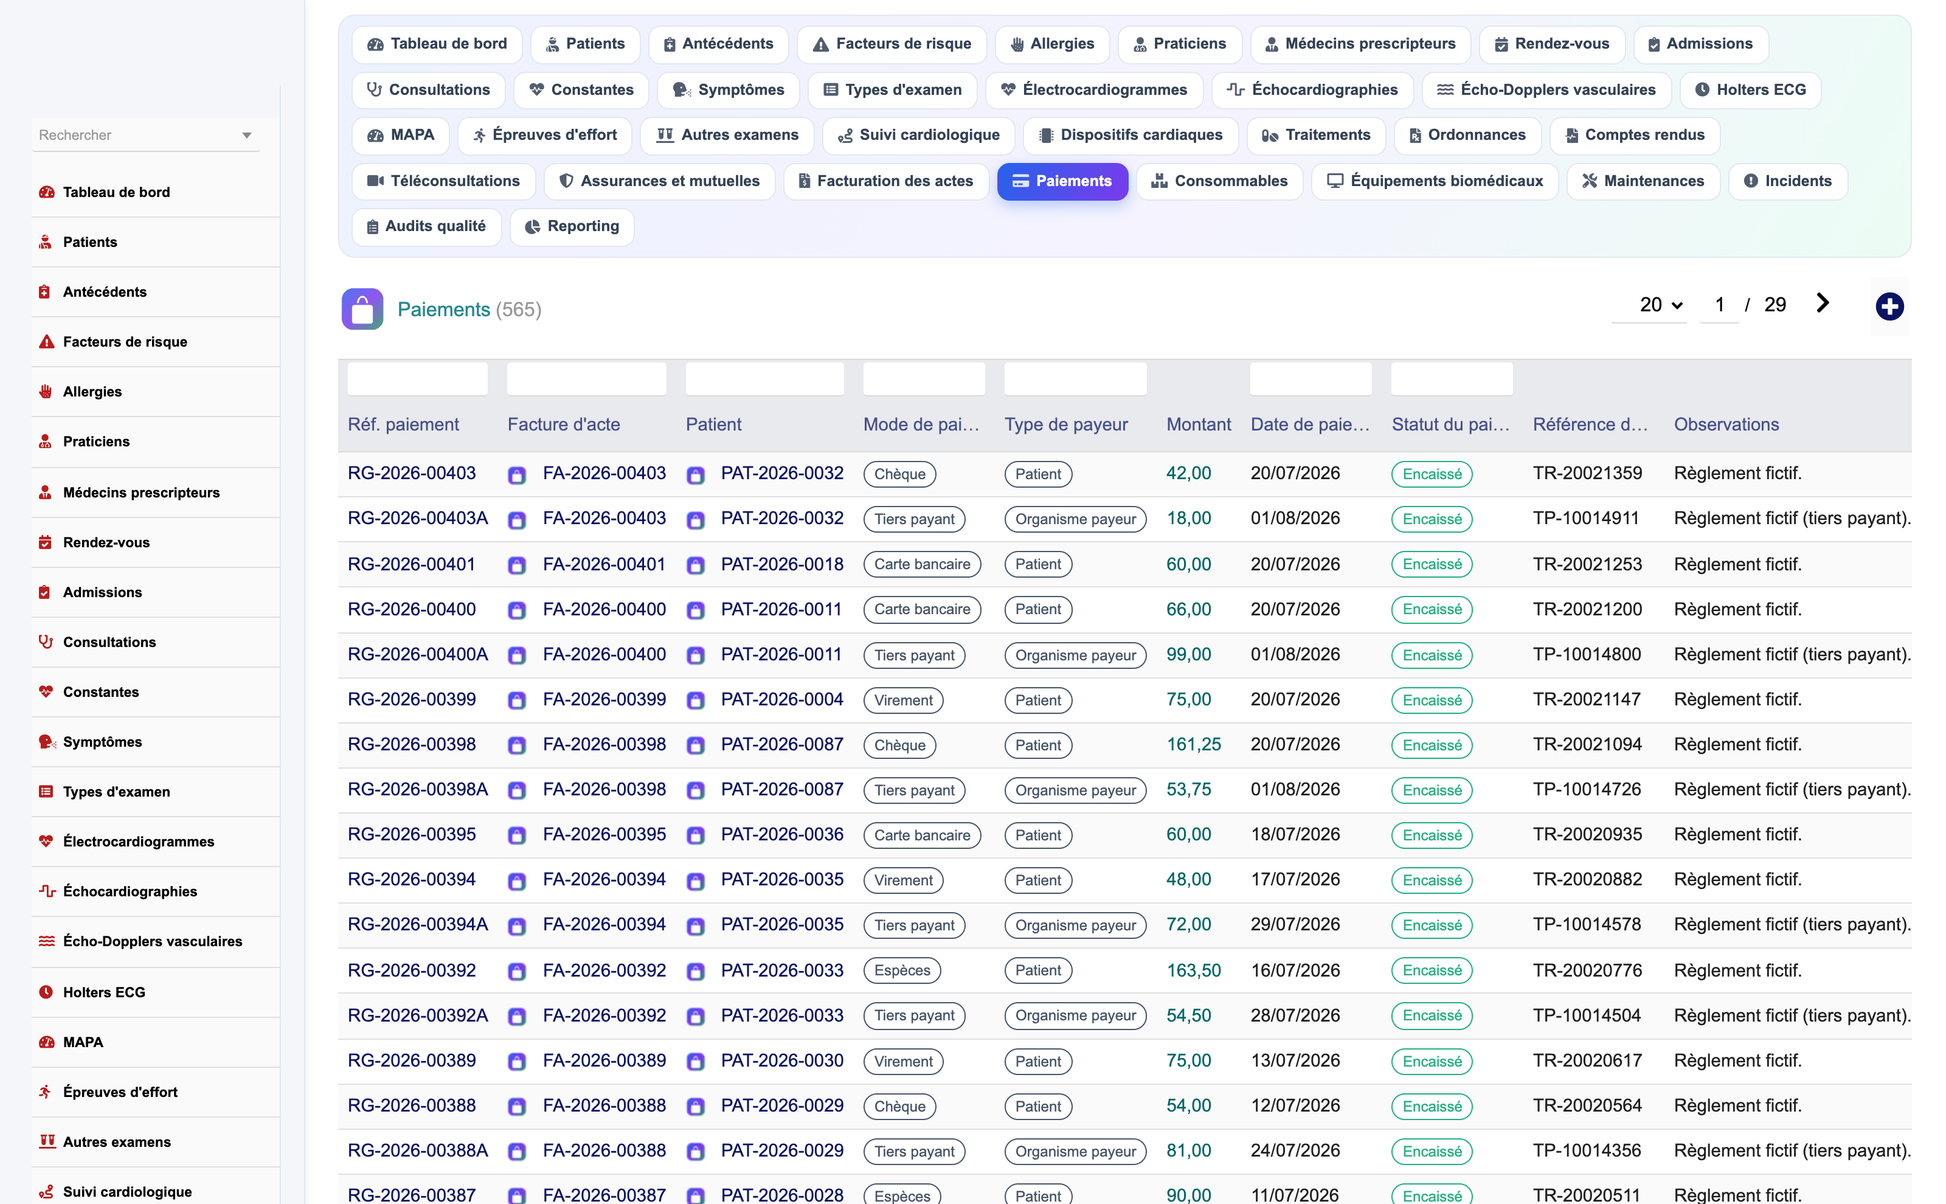Click the Encaissé status in RG-2026-00389 row
This screenshot has width=1946, height=1204.
click(x=1431, y=1061)
